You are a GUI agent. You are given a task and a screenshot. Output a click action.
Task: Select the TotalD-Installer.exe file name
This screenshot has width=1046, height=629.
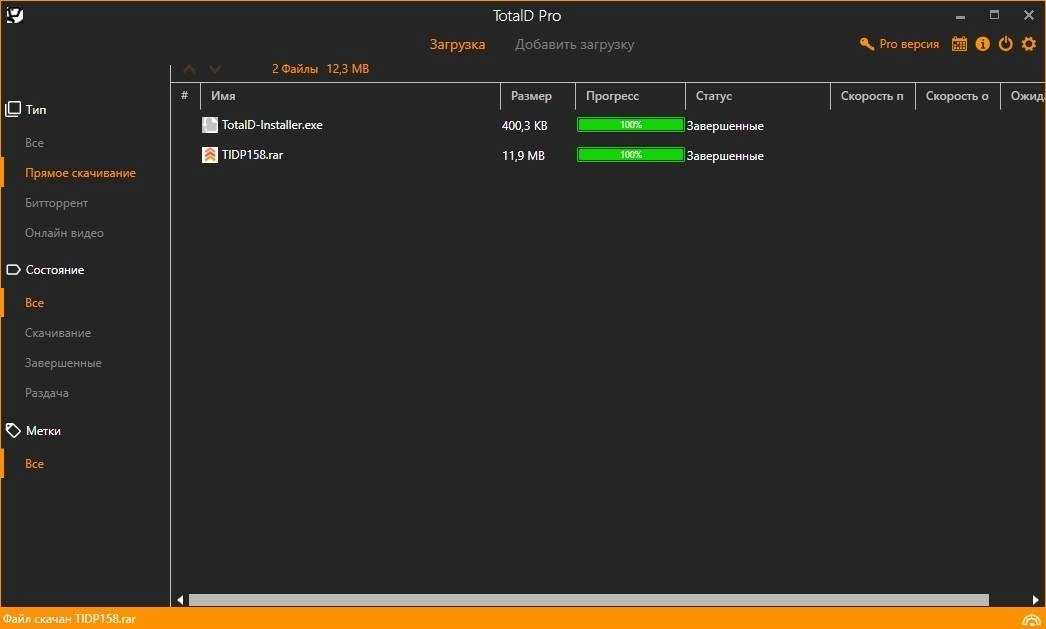click(272, 125)
